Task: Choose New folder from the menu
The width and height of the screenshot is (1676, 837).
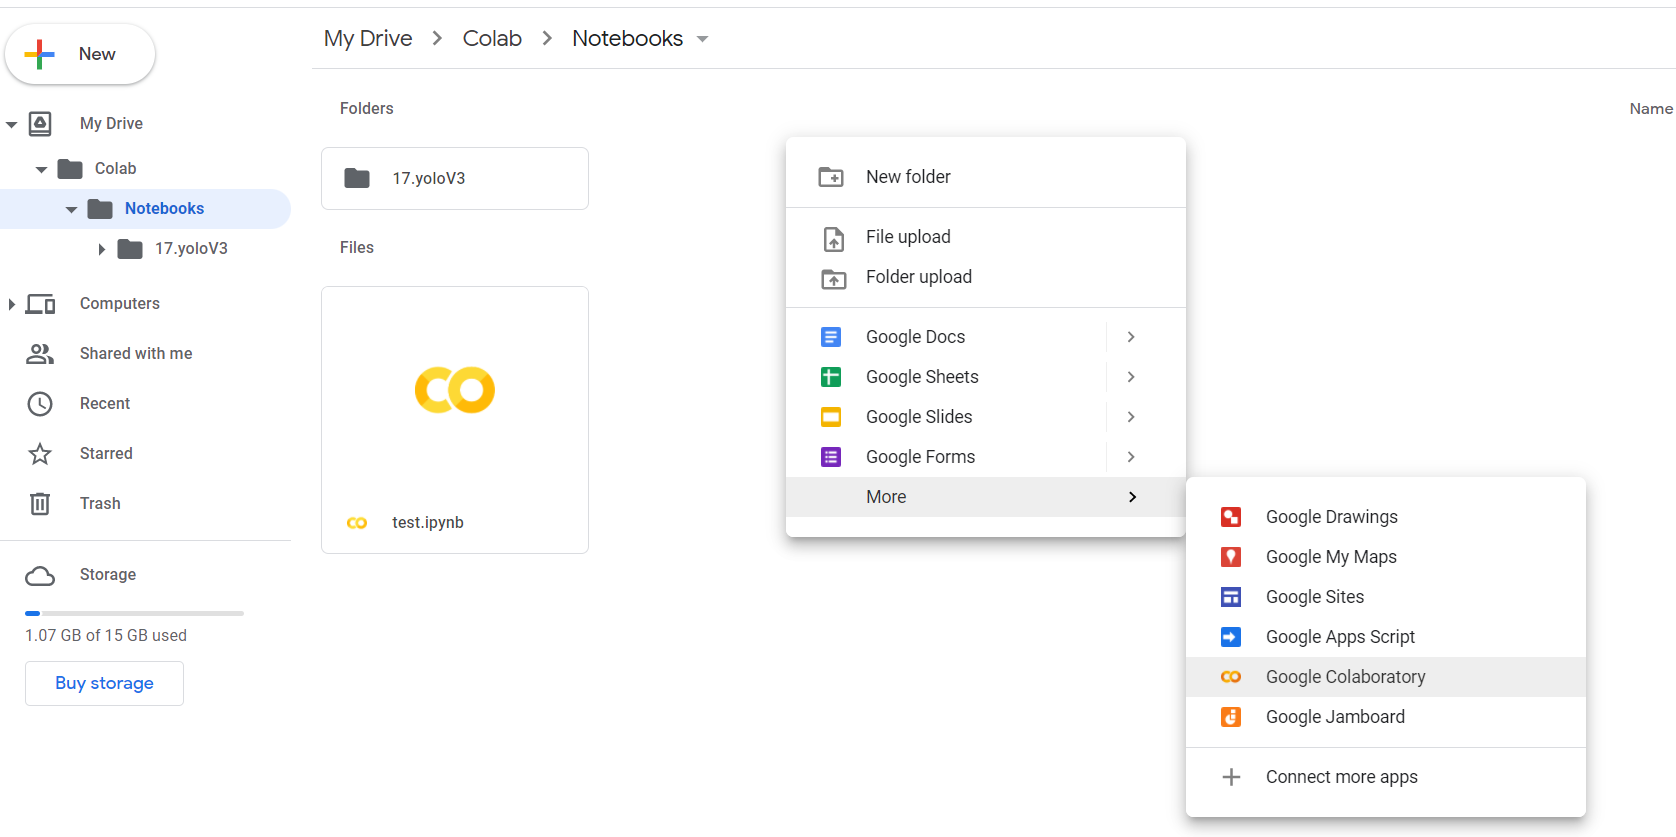Action: [x=986, y=177]
